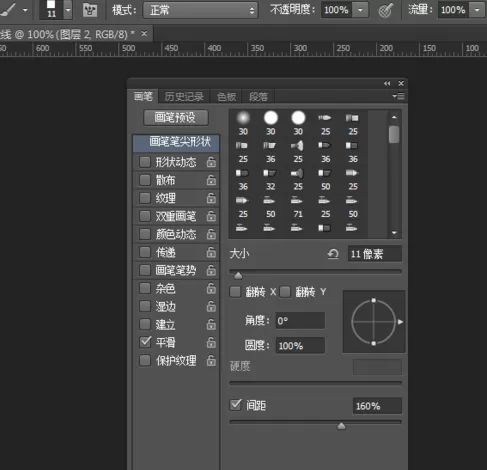This screenshot has height=470, width=487.
Task: Select the Brush tool icon in options bar
Action: click(x=7, y=9)
